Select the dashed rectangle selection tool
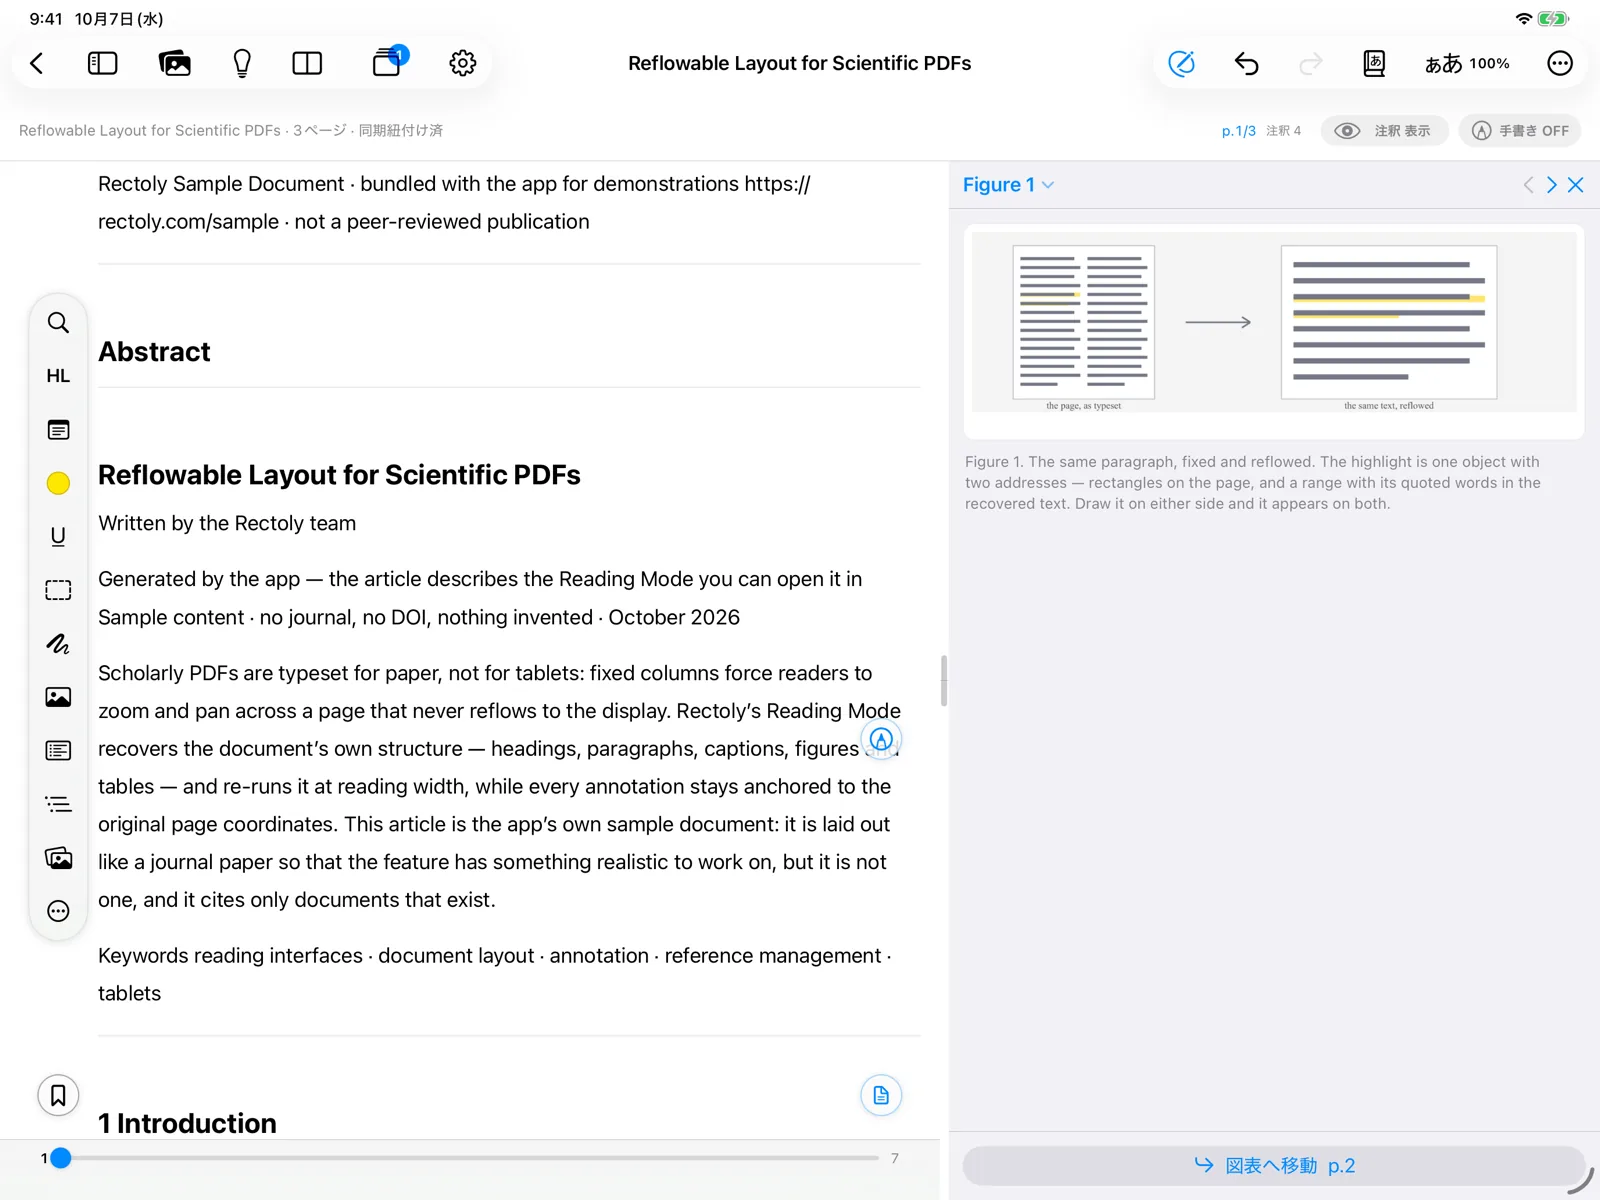Image resolution: width=1600 pixels, height=1200 pixels. 58,590
